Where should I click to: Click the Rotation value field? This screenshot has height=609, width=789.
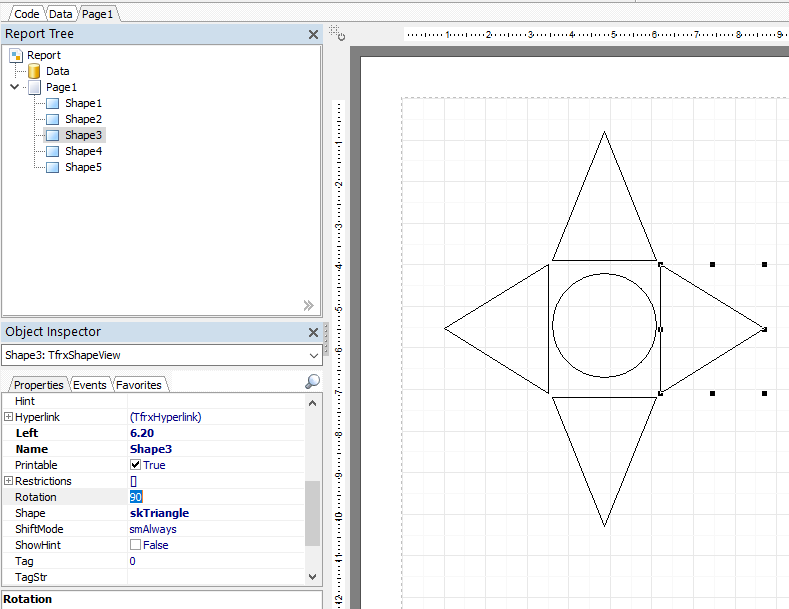tap(216, 497)
